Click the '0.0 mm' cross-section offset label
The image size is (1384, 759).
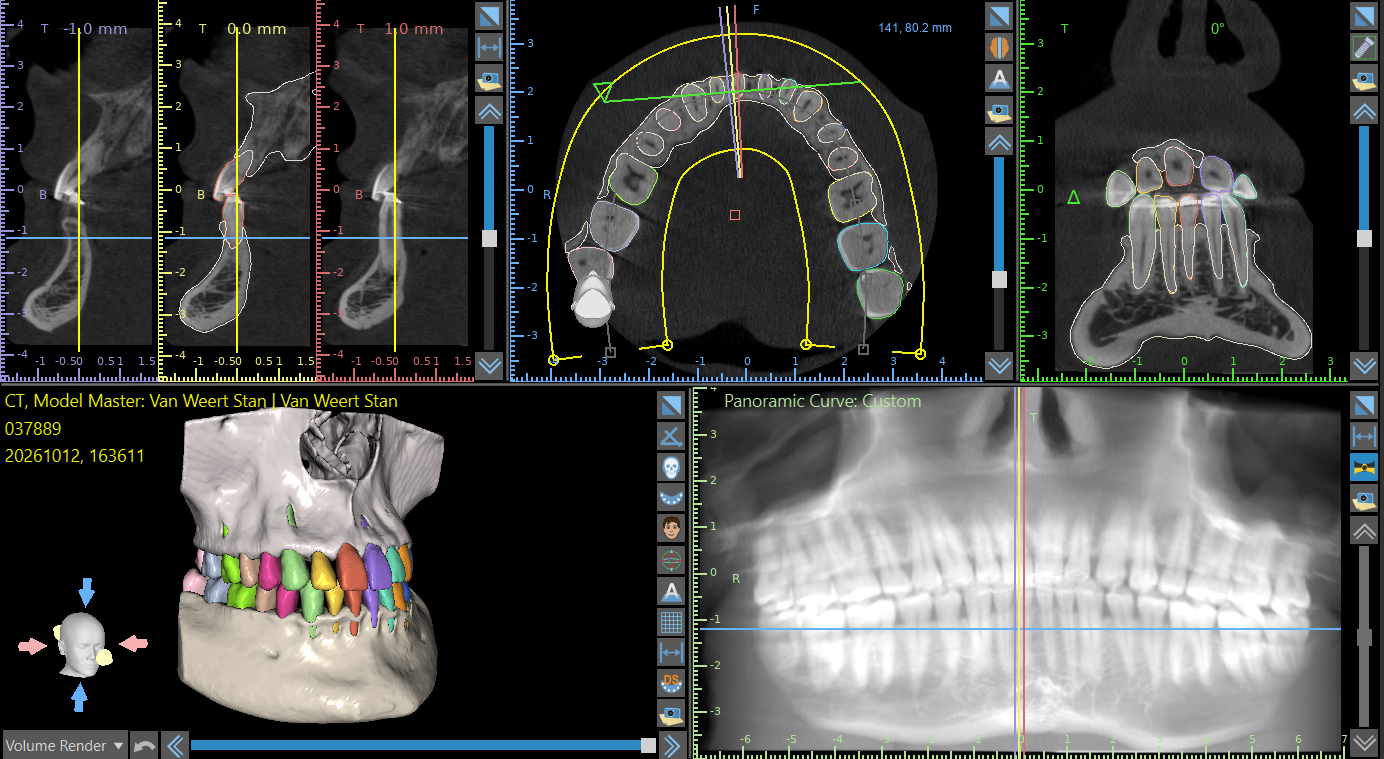[256, 29]
